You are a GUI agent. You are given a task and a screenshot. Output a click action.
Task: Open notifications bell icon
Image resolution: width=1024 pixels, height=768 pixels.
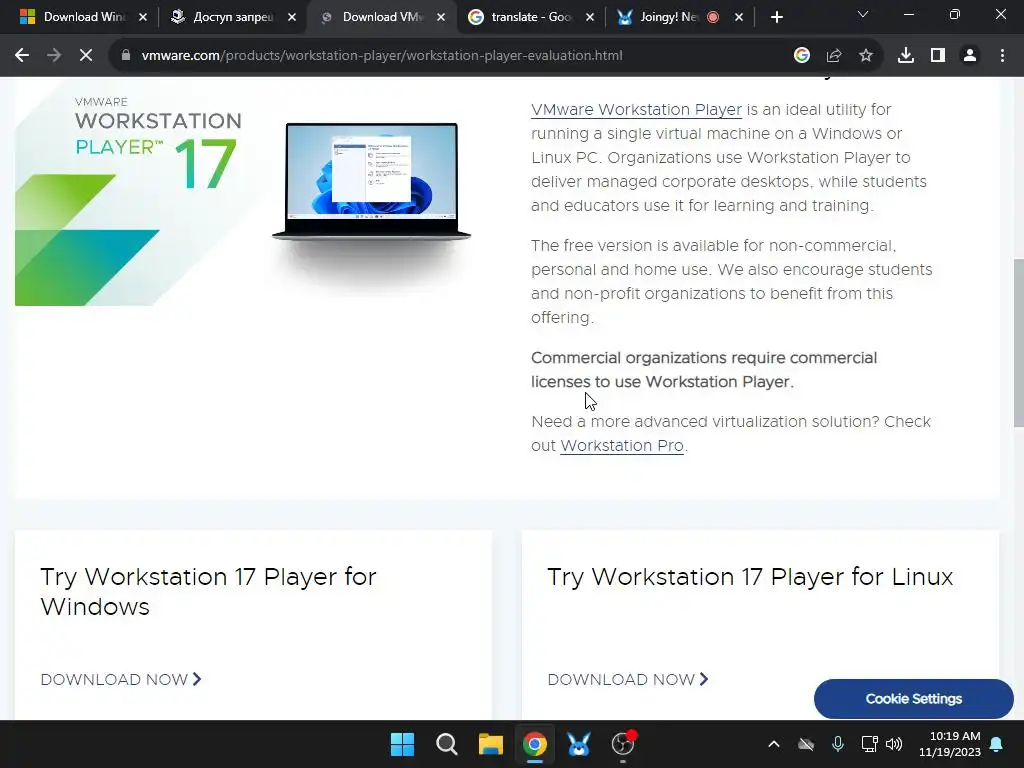pos(997,744)
